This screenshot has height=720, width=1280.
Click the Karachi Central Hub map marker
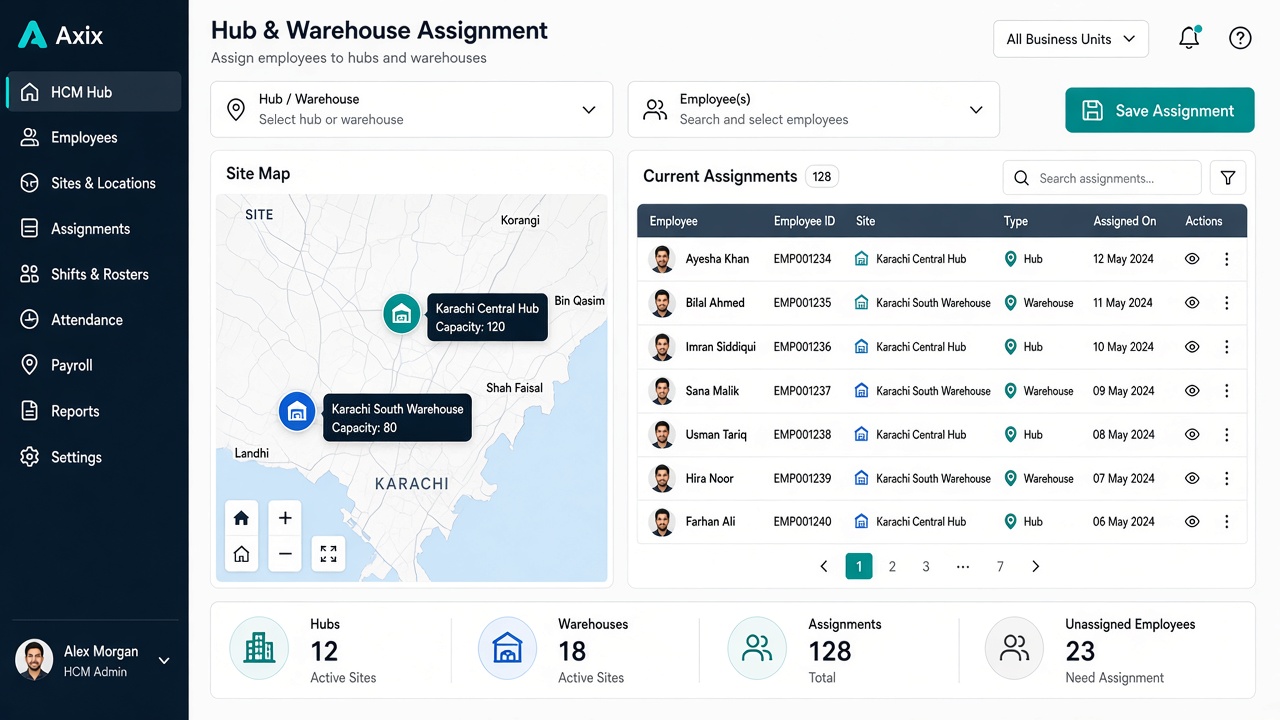[x=402, y=314]
